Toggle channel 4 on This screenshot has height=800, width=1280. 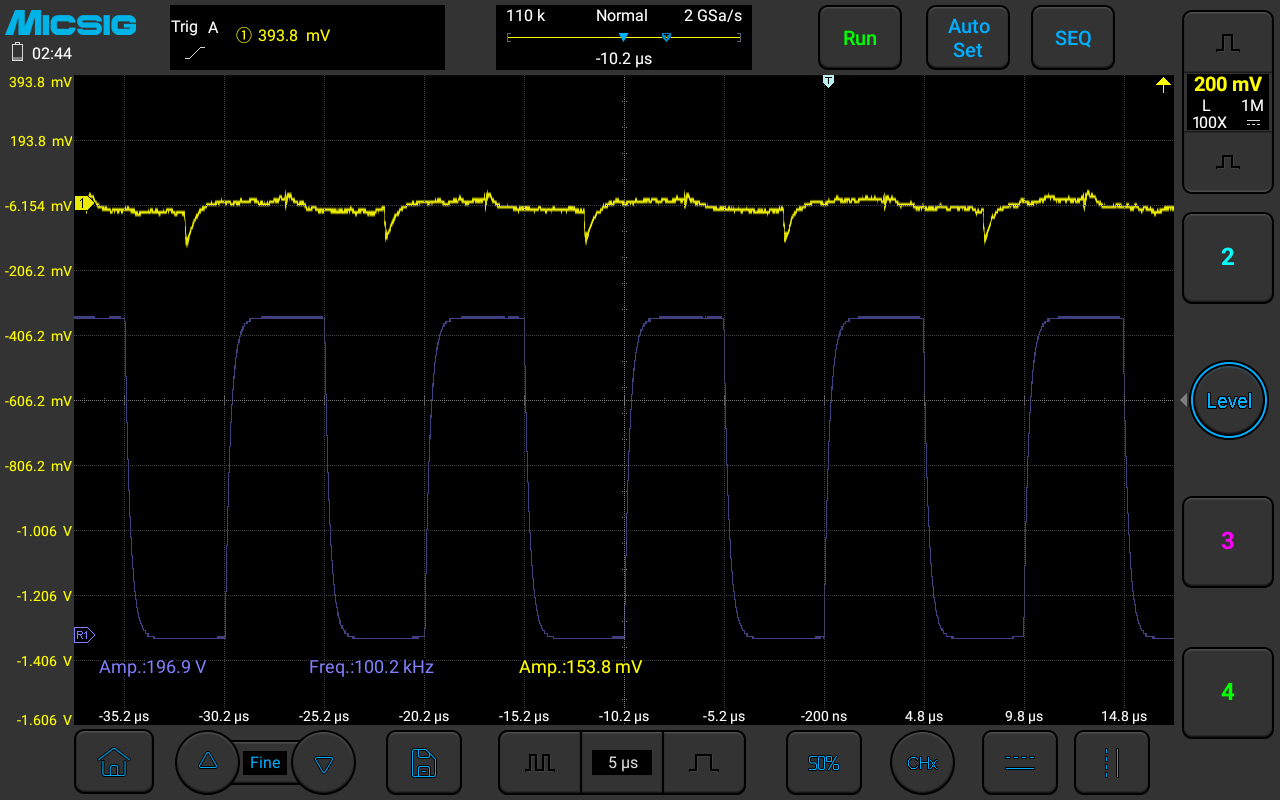(x=1227, y=692)
